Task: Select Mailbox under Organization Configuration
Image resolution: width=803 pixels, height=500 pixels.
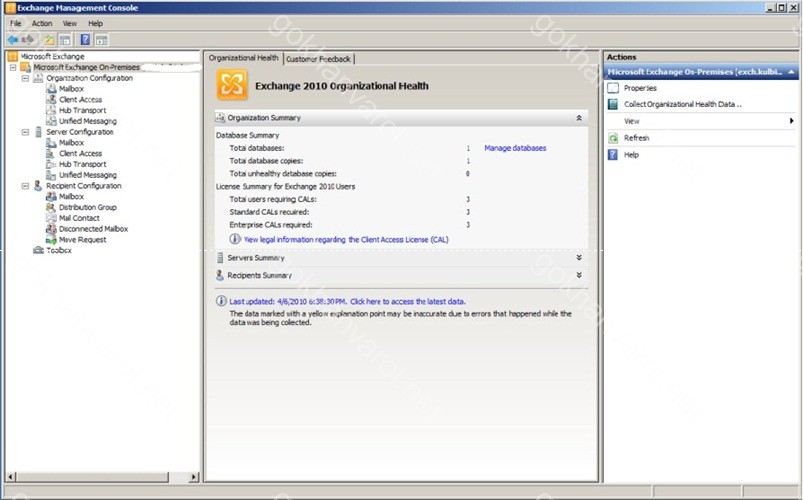Action: [71, 89]
